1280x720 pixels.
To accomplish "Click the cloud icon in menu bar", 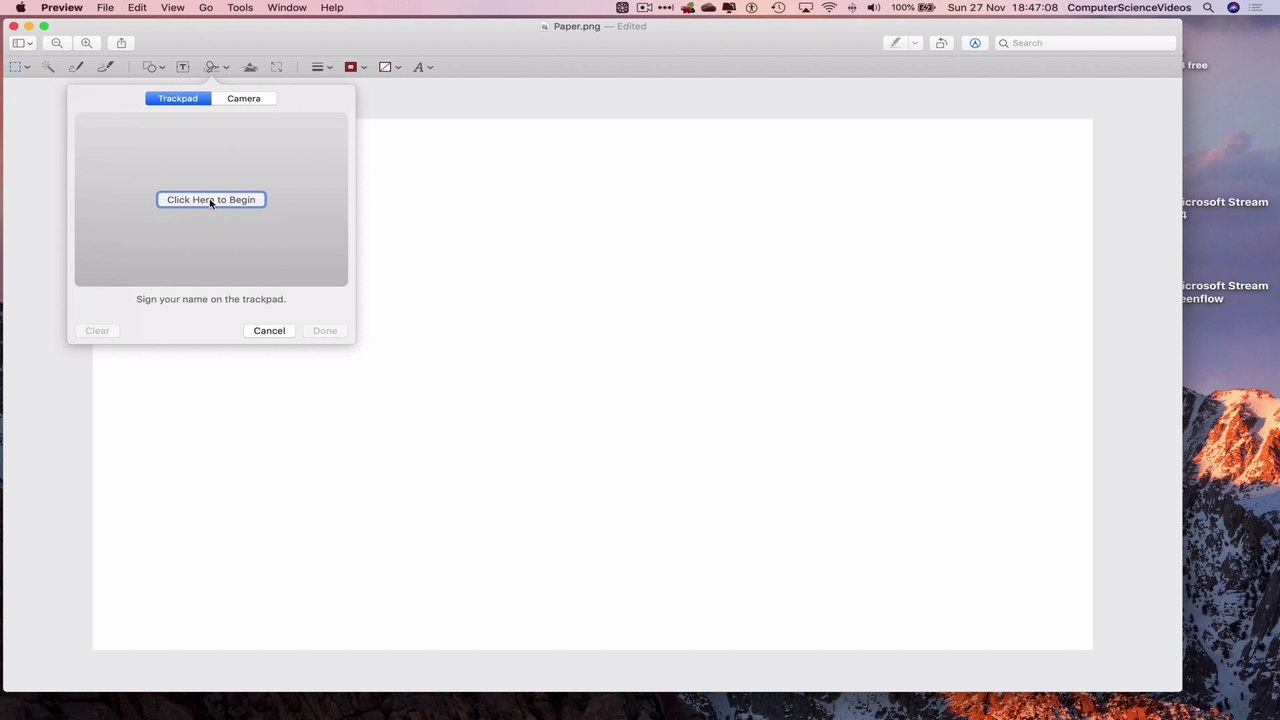I will point(708,8).
